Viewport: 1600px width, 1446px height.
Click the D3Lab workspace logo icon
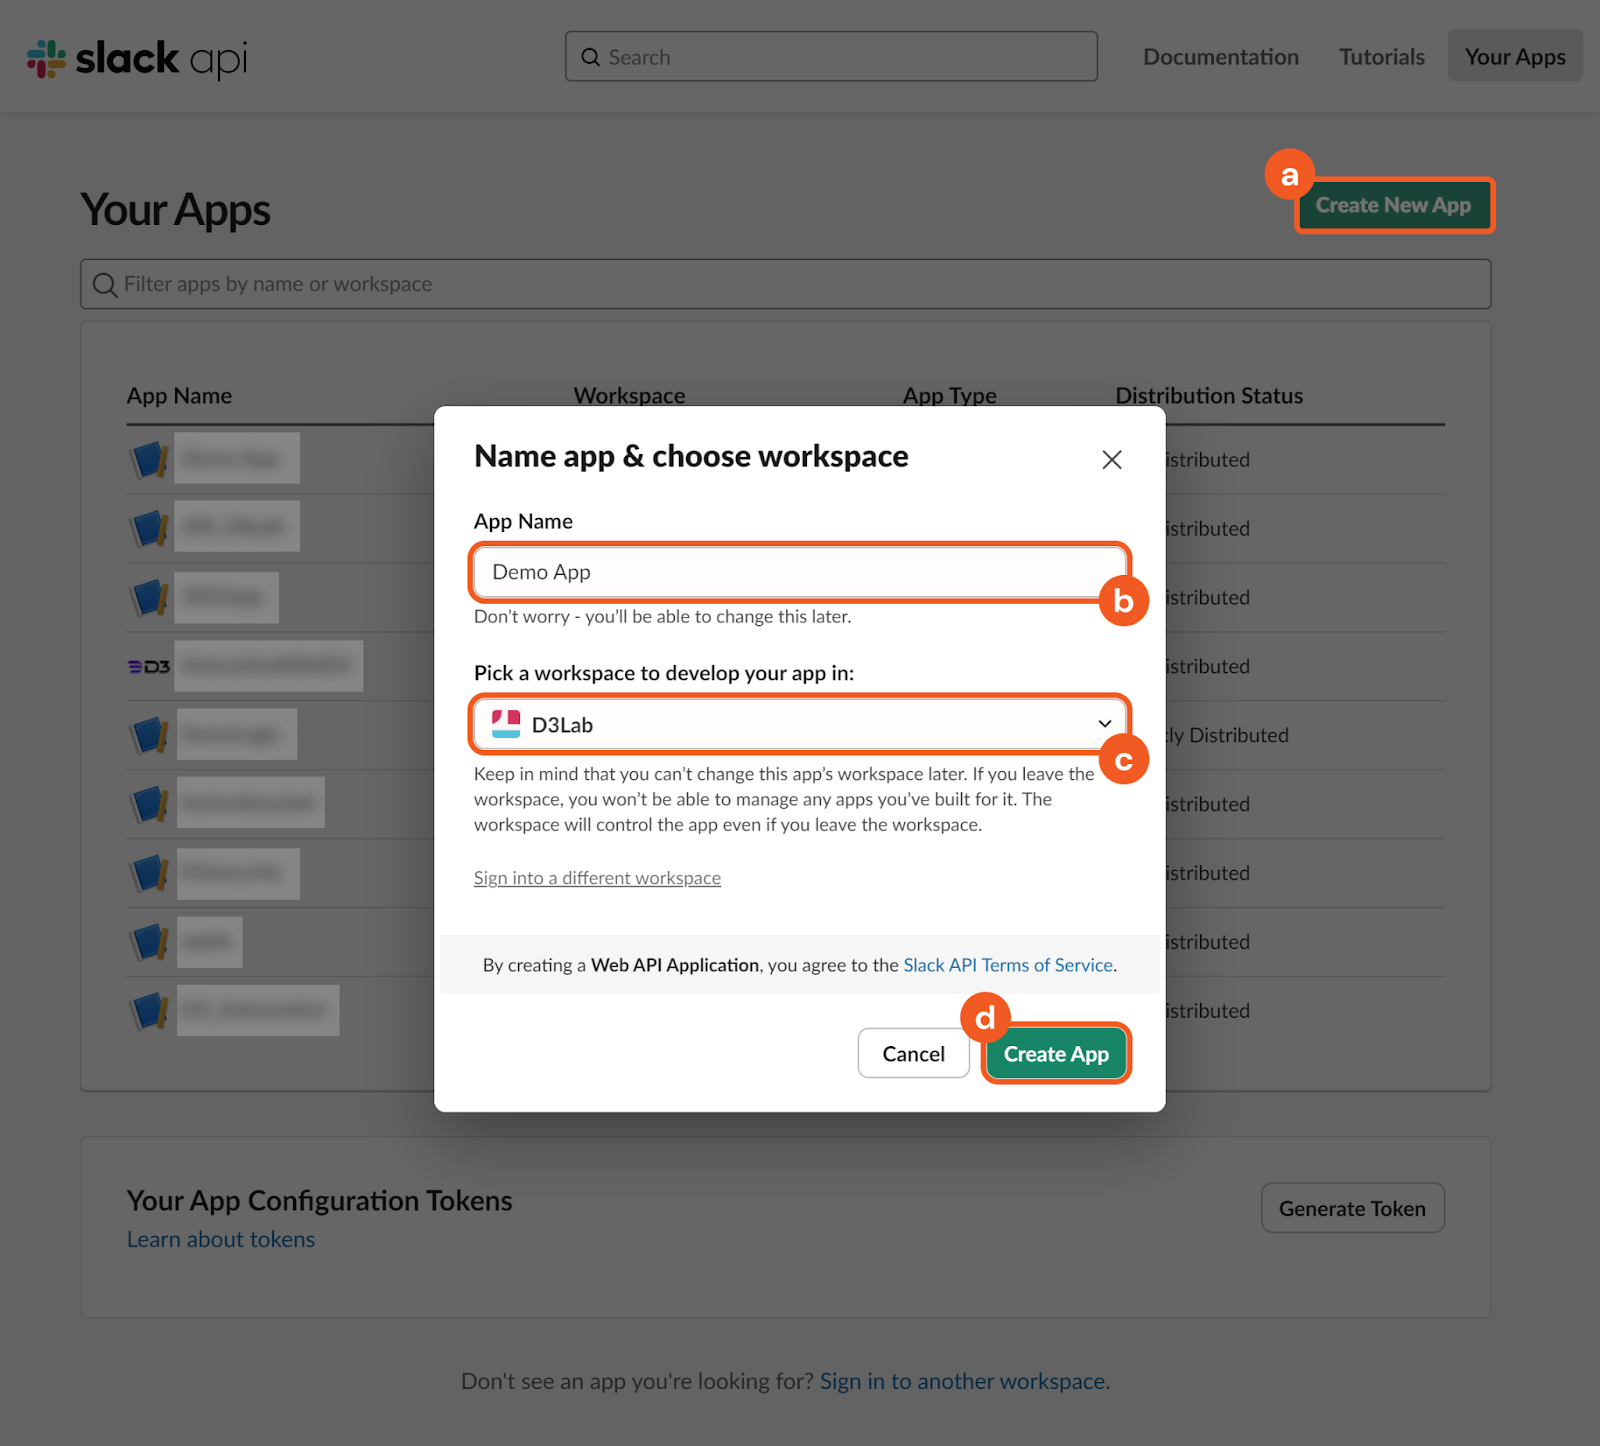tap(506, 724)
